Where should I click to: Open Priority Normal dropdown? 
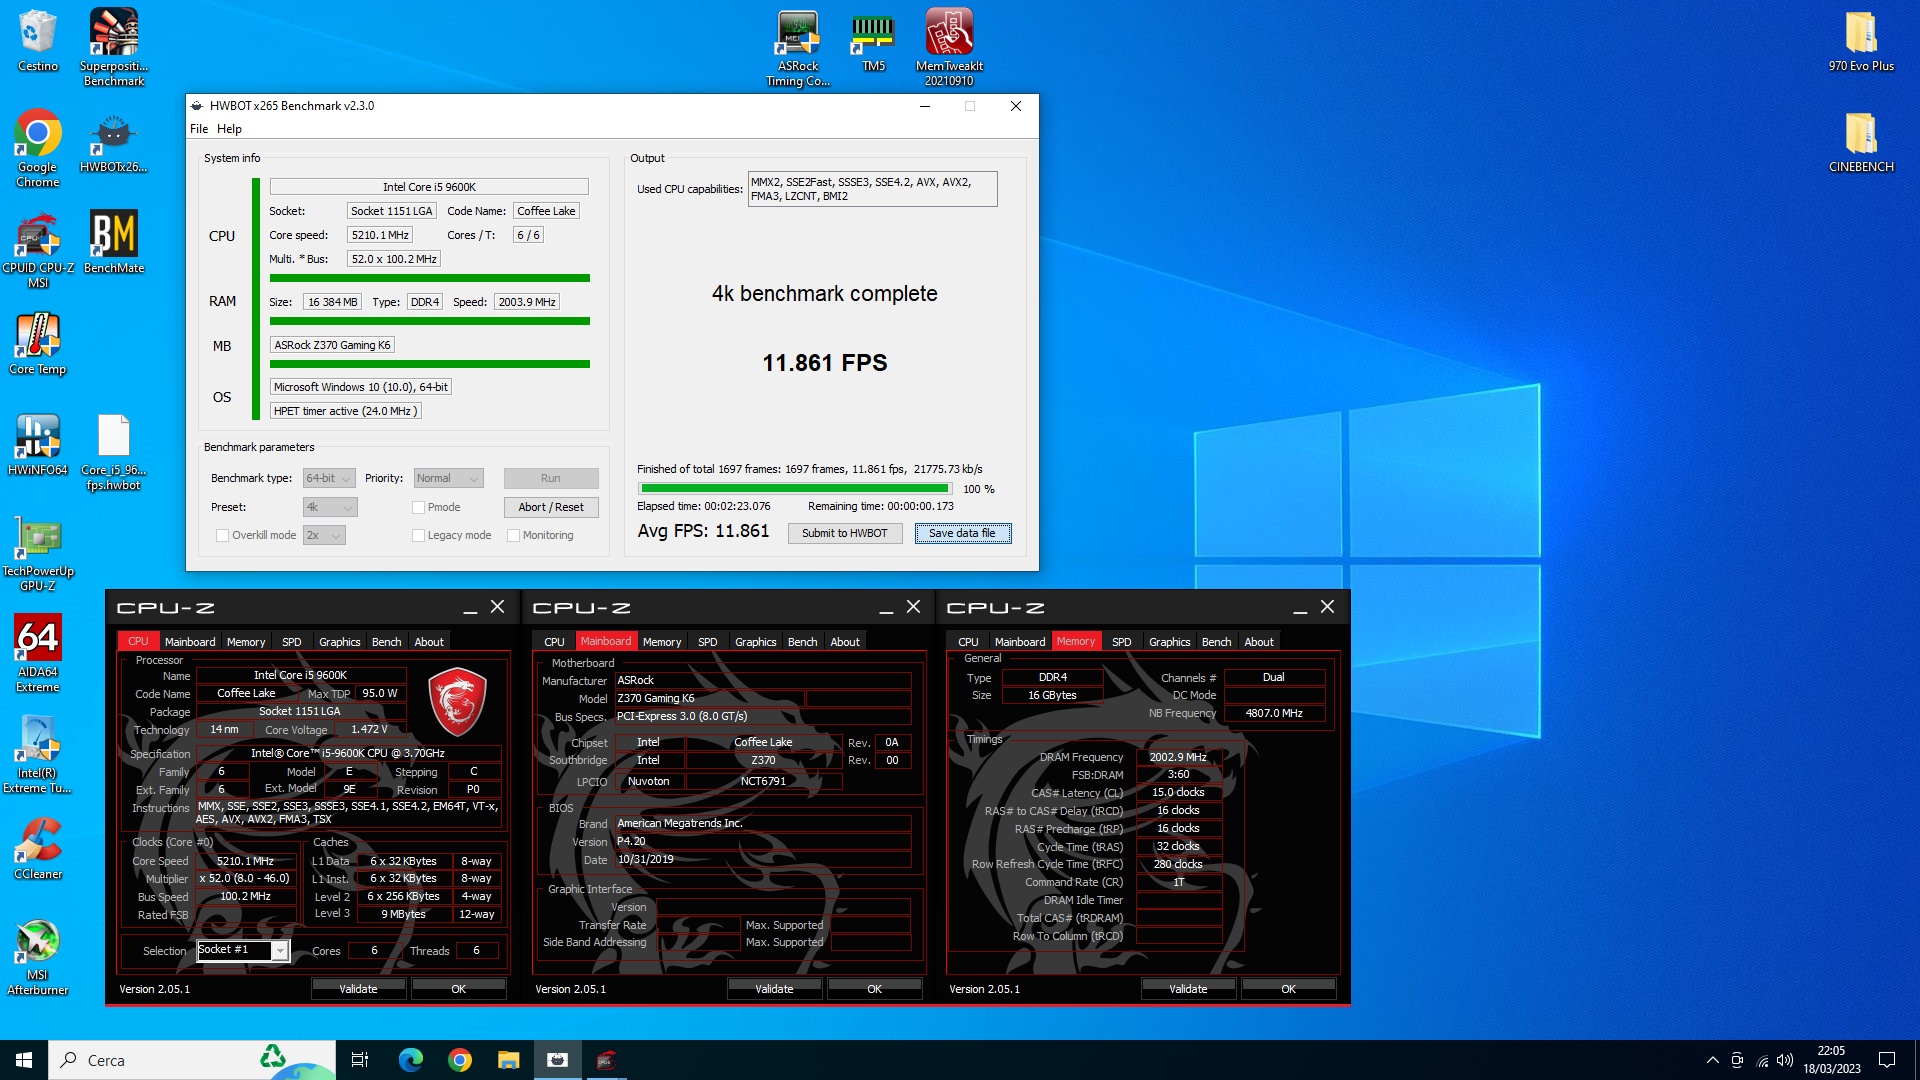449,478
